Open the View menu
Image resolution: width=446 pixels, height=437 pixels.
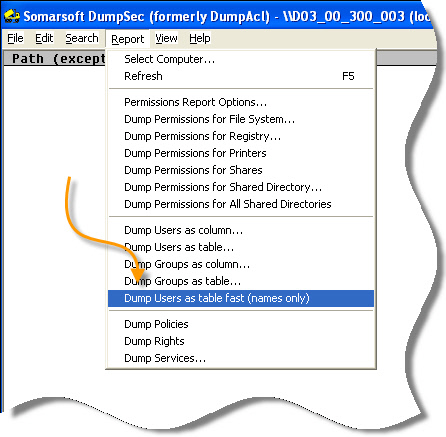click(166, 38)
